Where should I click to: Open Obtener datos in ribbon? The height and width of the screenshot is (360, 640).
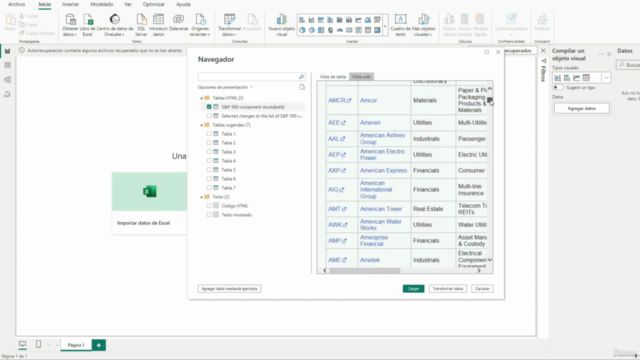(70, 24)
